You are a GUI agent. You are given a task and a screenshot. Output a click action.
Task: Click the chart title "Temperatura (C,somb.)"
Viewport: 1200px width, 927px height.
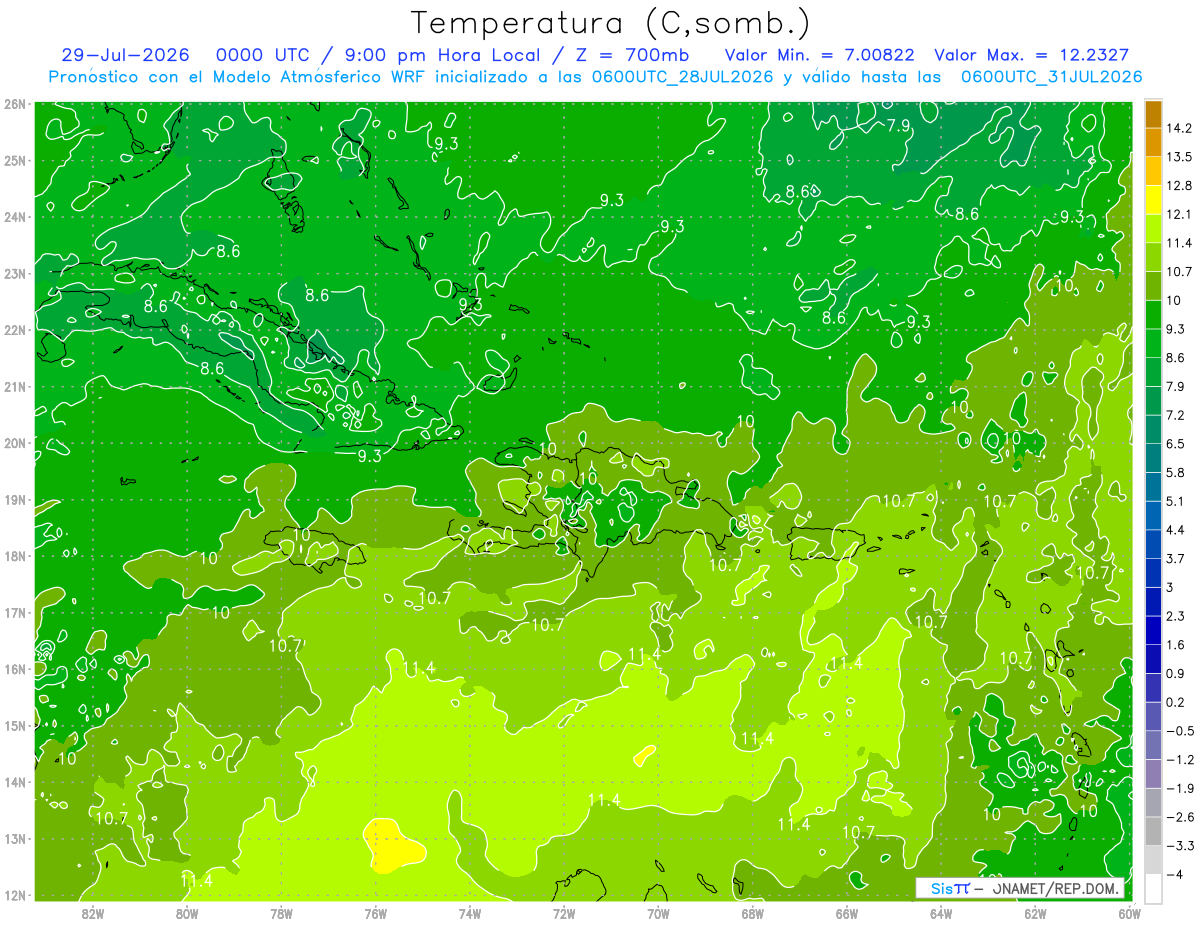(611, 23)
